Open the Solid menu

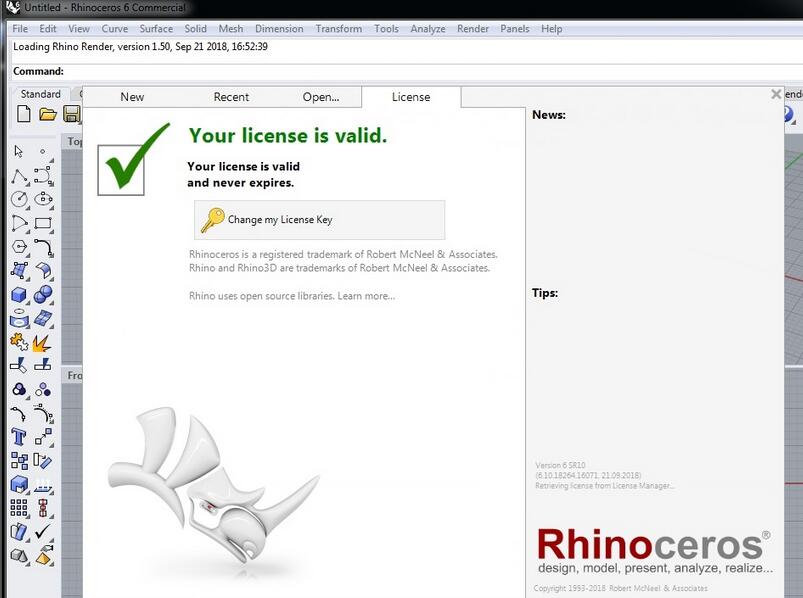tap(196, 29)
